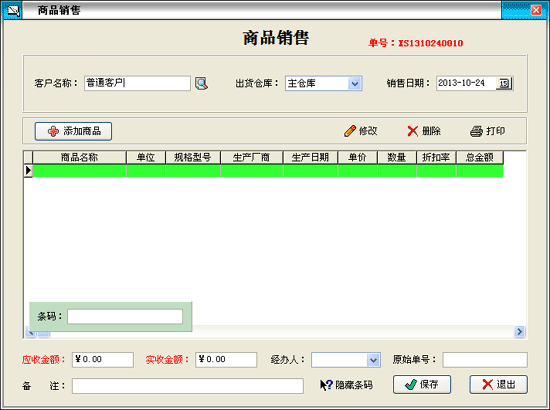Click the 客户名称 customer name field

click(x=137, y=83)
